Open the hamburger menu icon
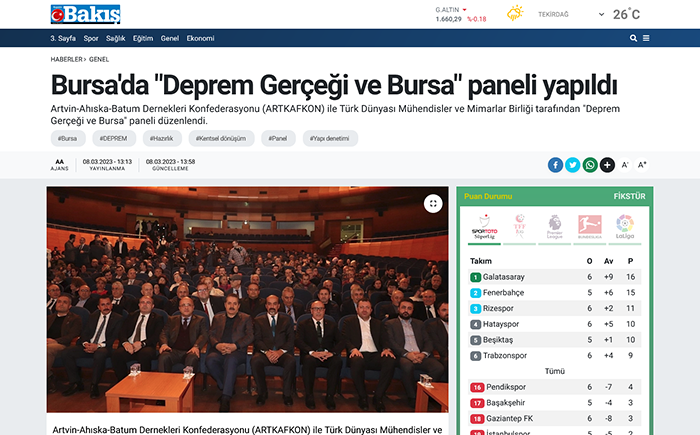This screenshot has width=700, height=435. point(646,38)
